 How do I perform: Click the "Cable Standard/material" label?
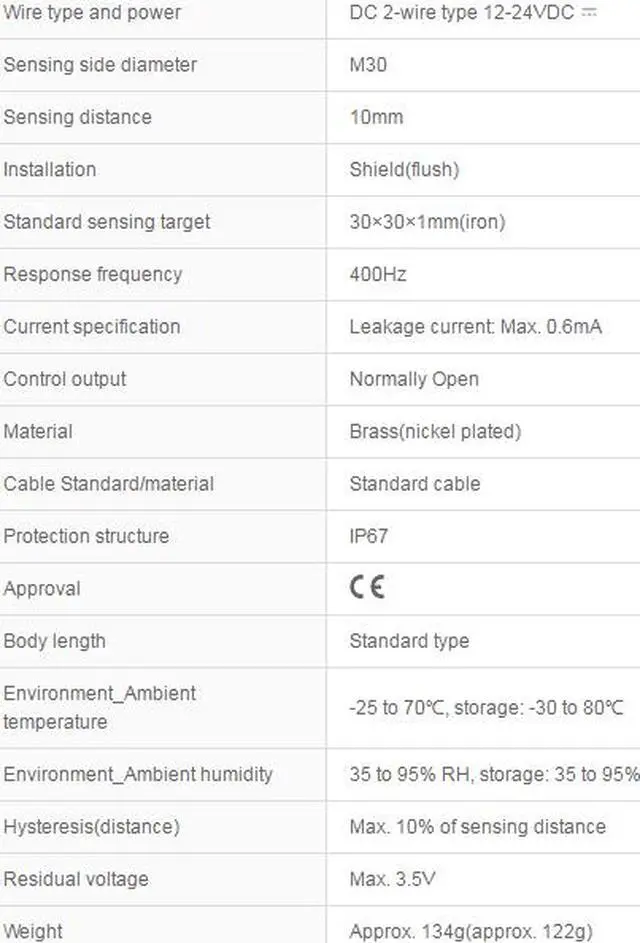[x=109, y=484]
